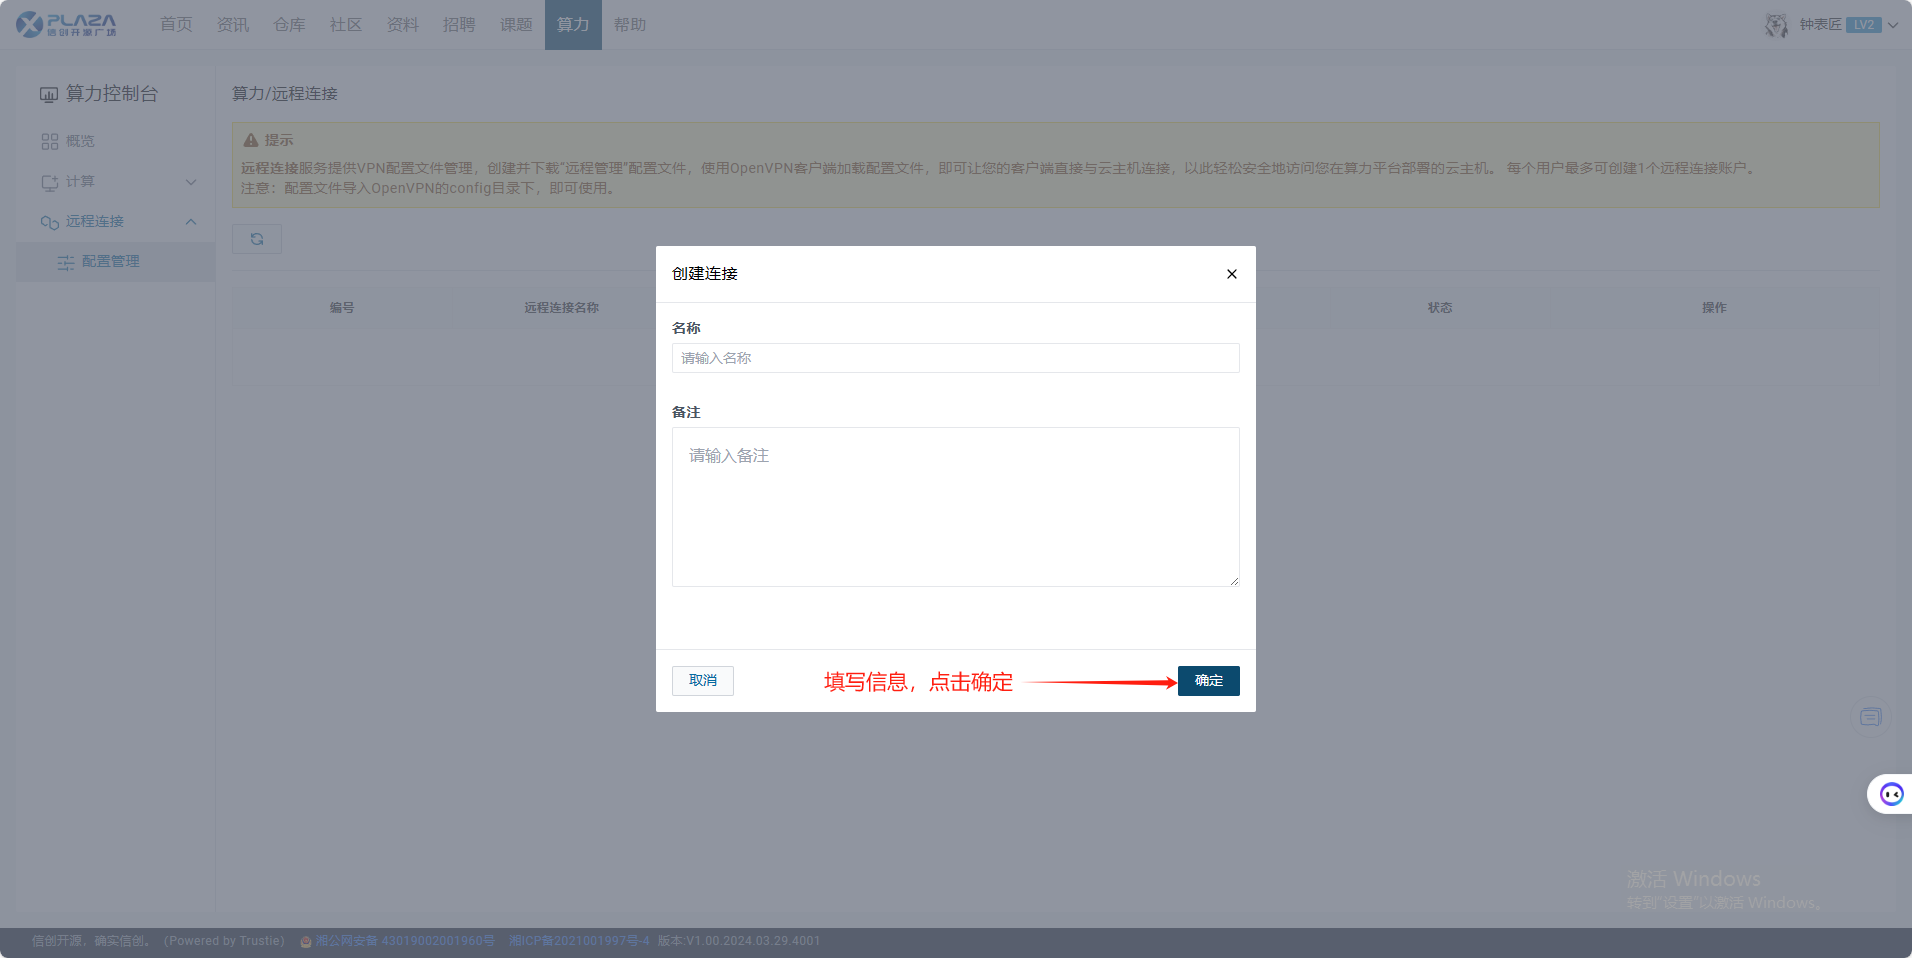Expand the 计算 sidebar menu

[191, 182]
